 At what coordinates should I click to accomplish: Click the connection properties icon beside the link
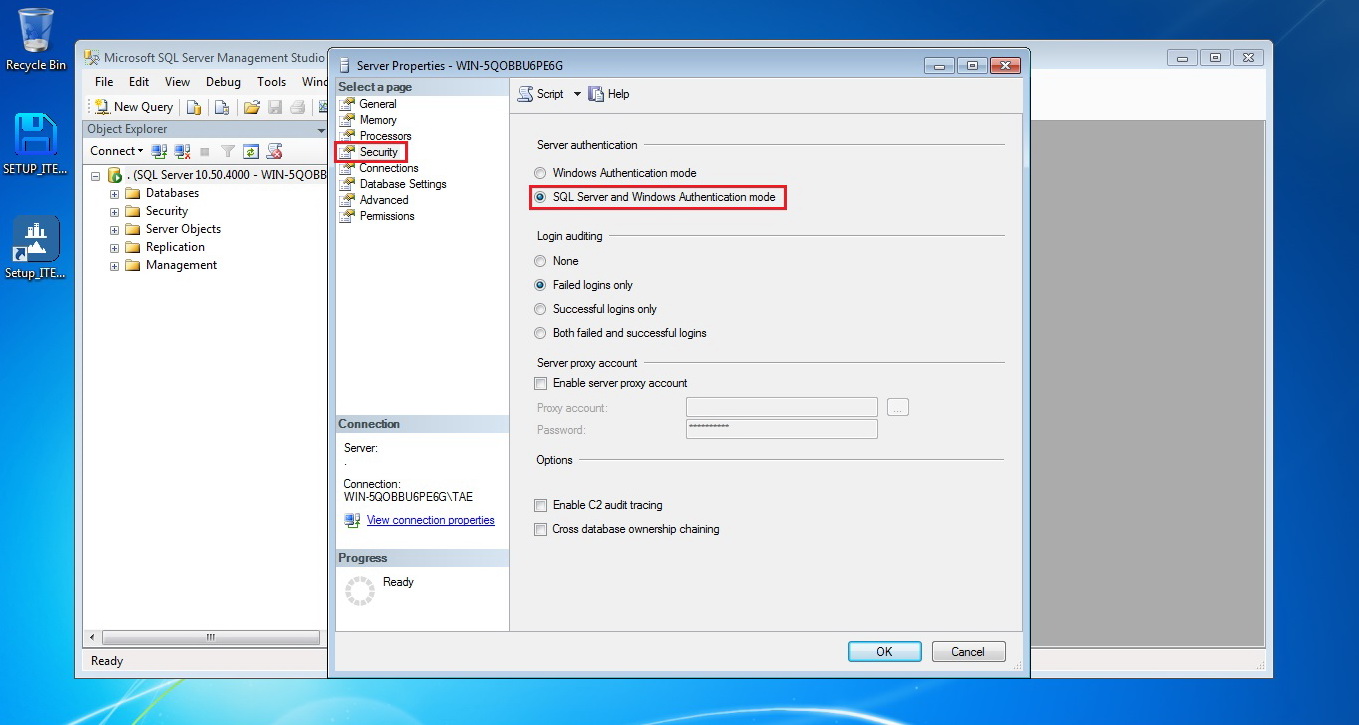pos(352,520)
